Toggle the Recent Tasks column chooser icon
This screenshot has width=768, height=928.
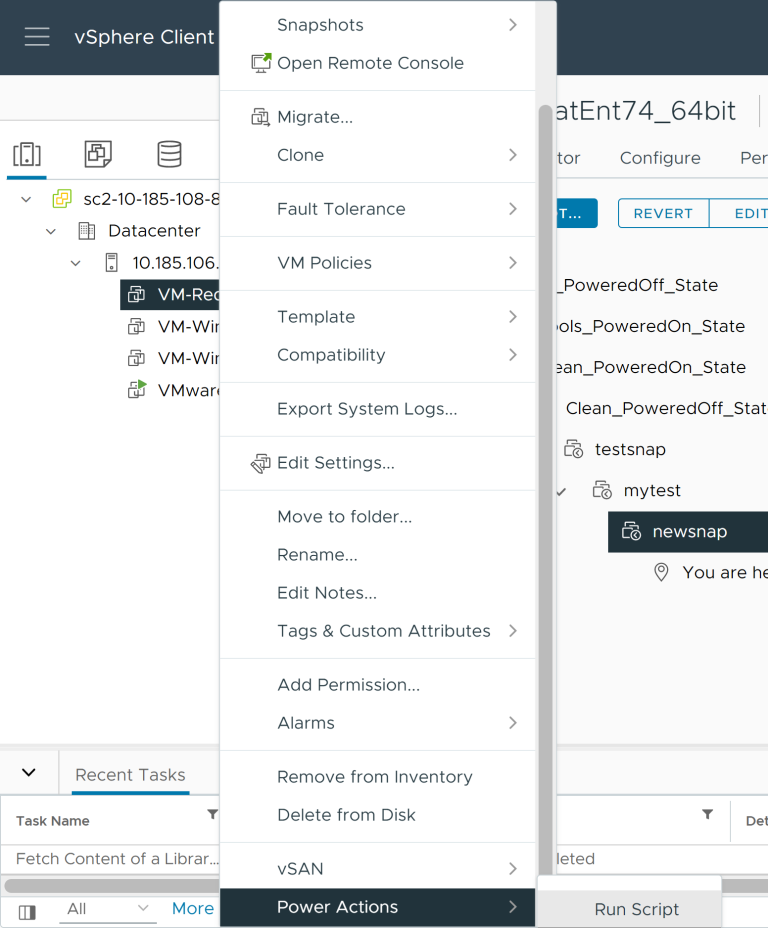click(27, 912)
